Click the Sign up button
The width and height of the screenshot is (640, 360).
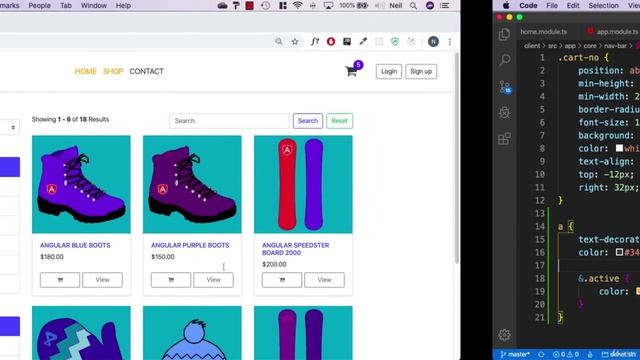[421, 71]
